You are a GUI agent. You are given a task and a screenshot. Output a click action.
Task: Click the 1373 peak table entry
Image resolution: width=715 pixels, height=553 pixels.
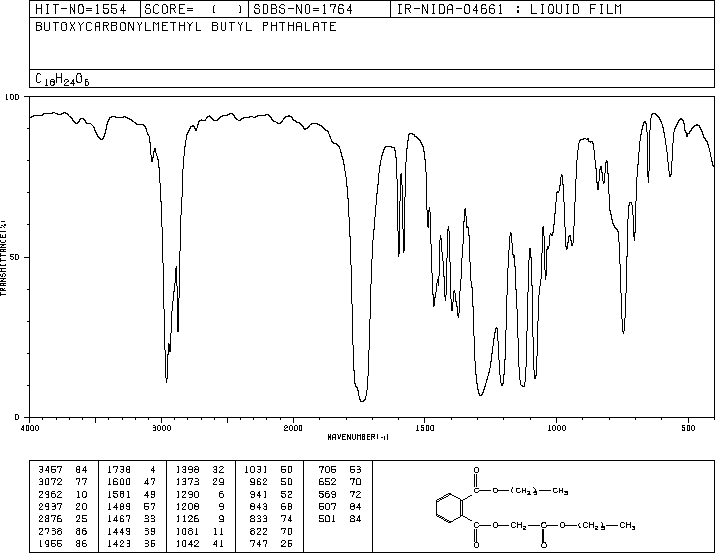point(200,482)
